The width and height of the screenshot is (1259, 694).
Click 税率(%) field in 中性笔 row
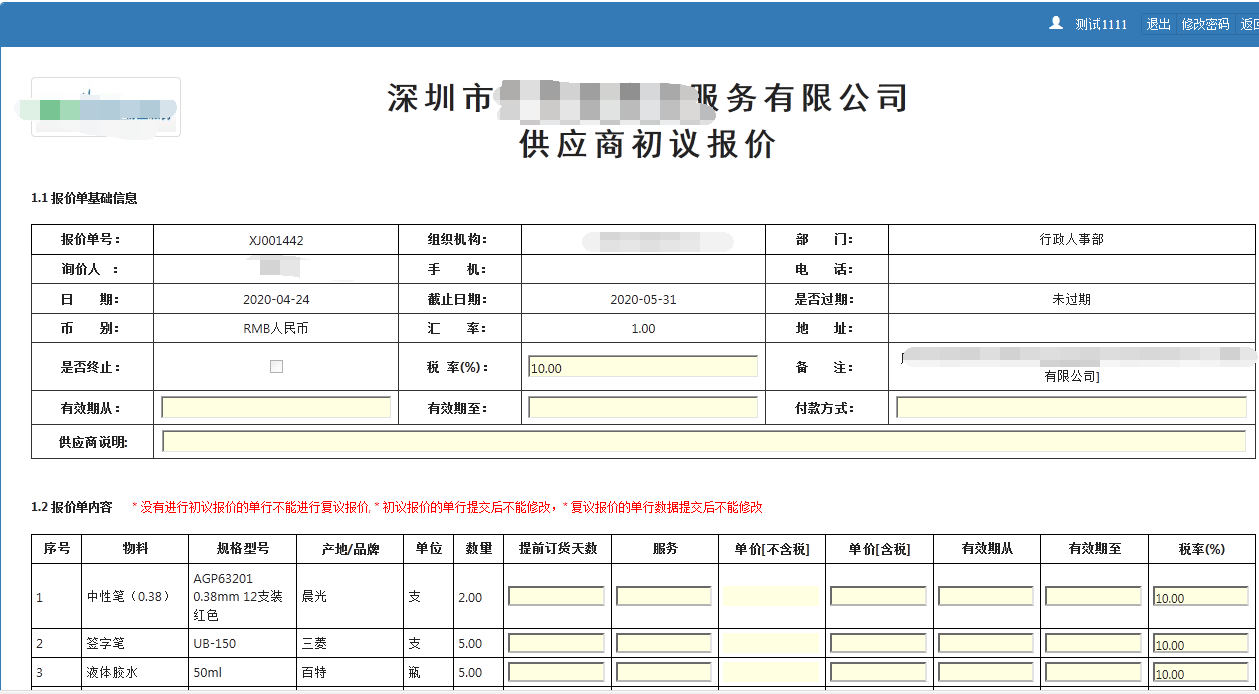1200,596
